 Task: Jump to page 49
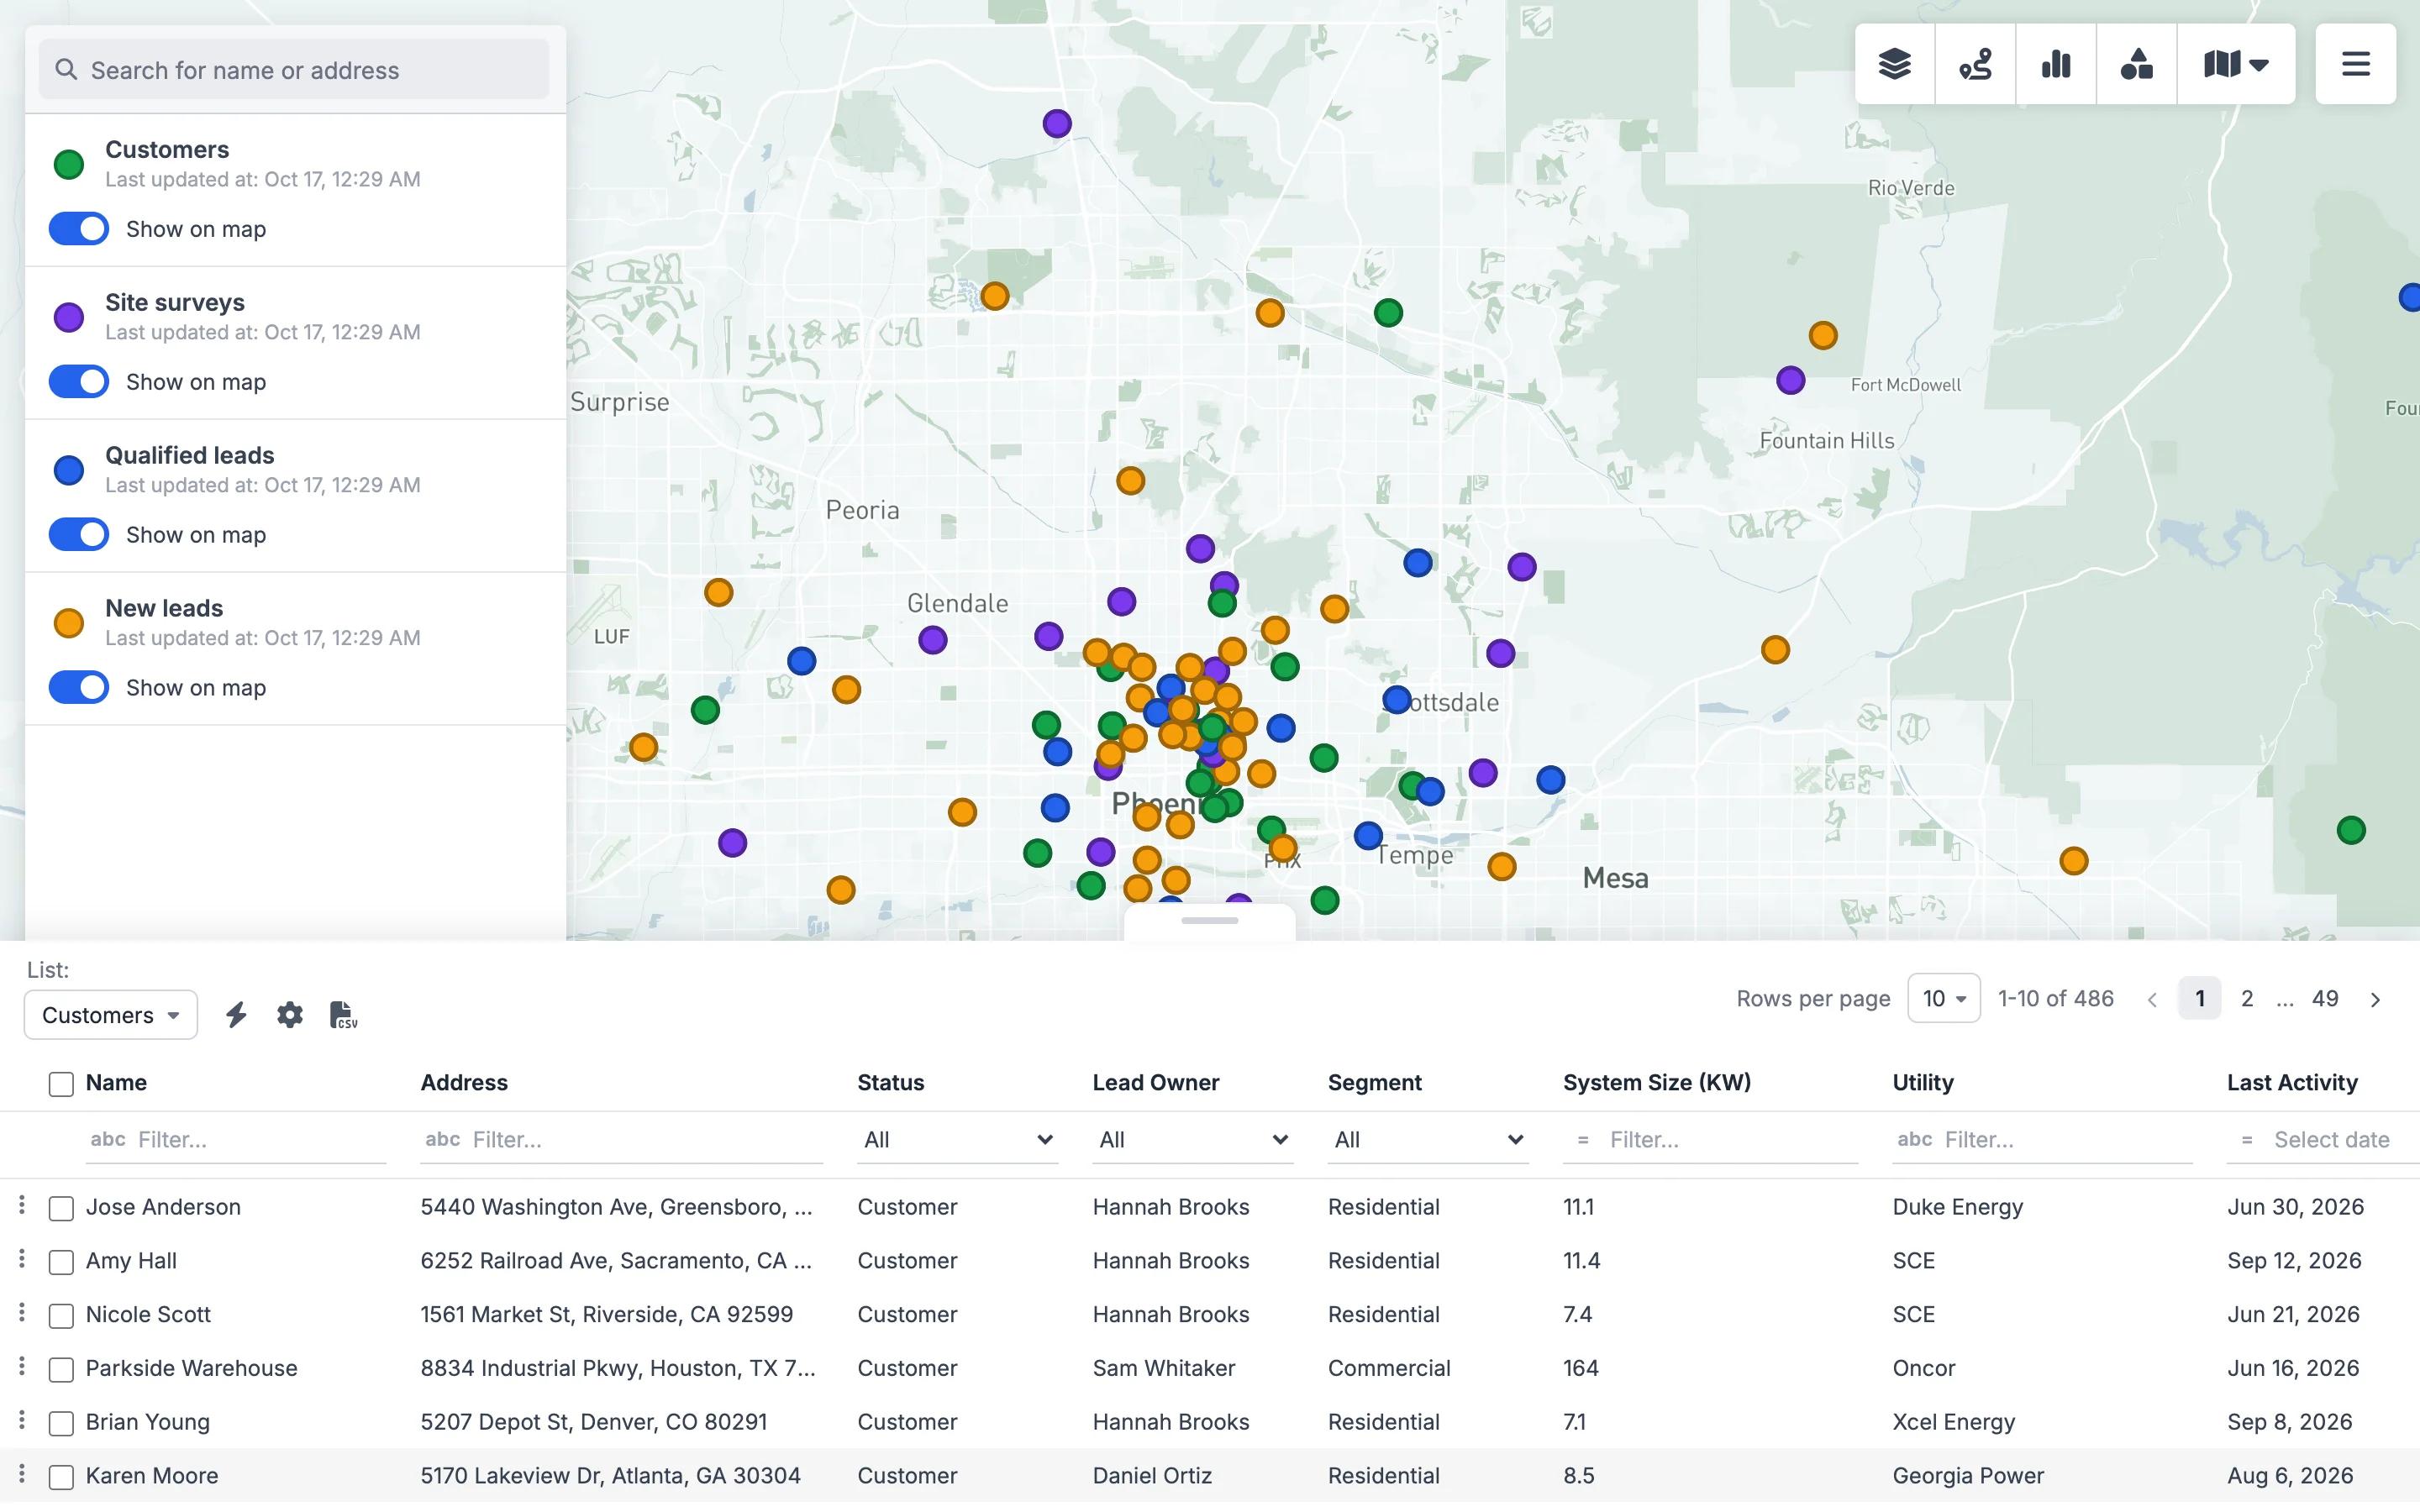tap(2325, 998)
